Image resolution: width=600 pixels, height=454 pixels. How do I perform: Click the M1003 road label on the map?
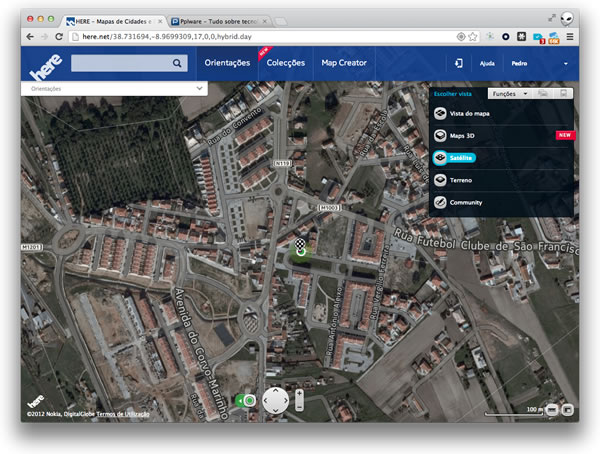329,207
